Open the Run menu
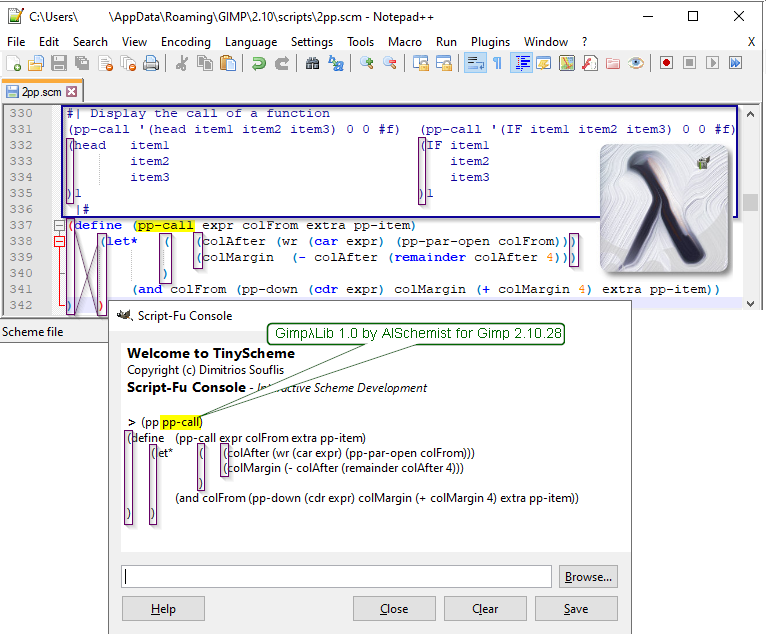 click(446, 42)
